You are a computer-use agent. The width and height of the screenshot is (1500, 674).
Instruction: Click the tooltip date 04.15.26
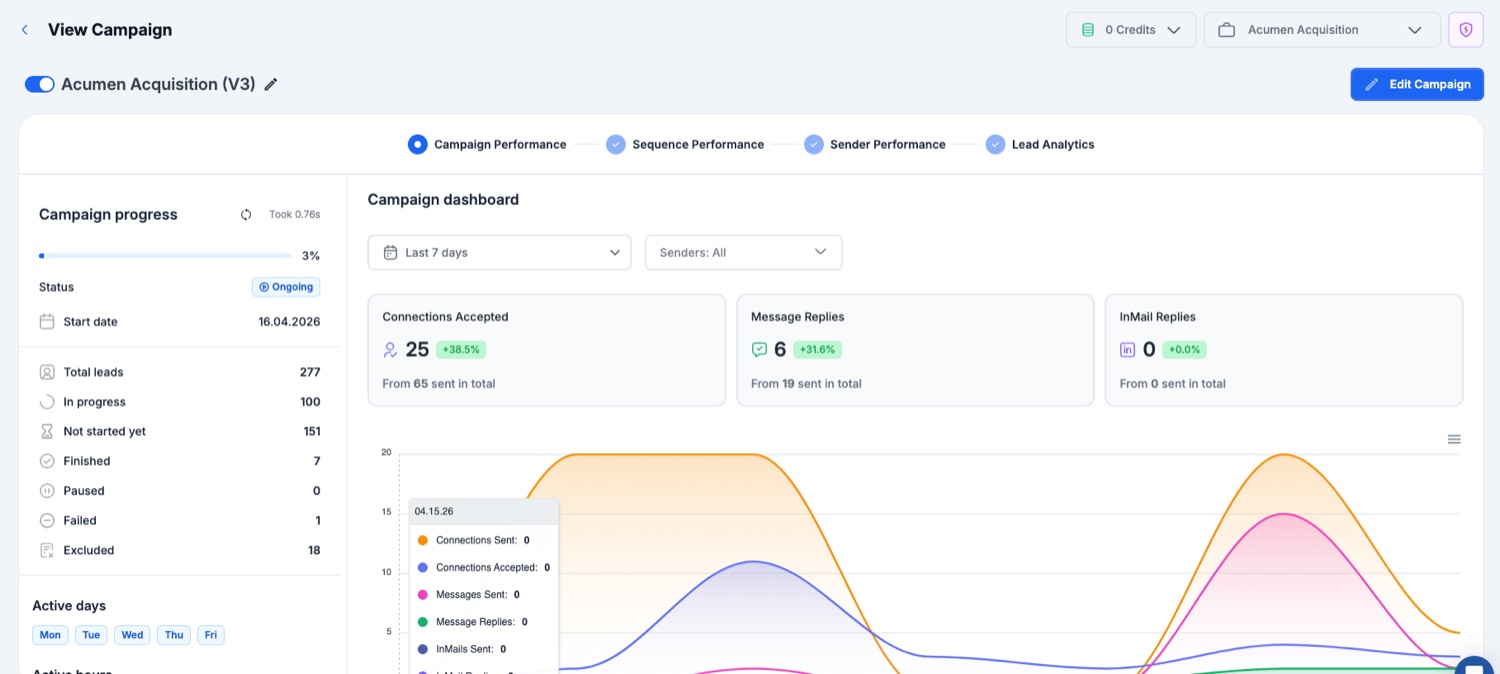[434, 511]
